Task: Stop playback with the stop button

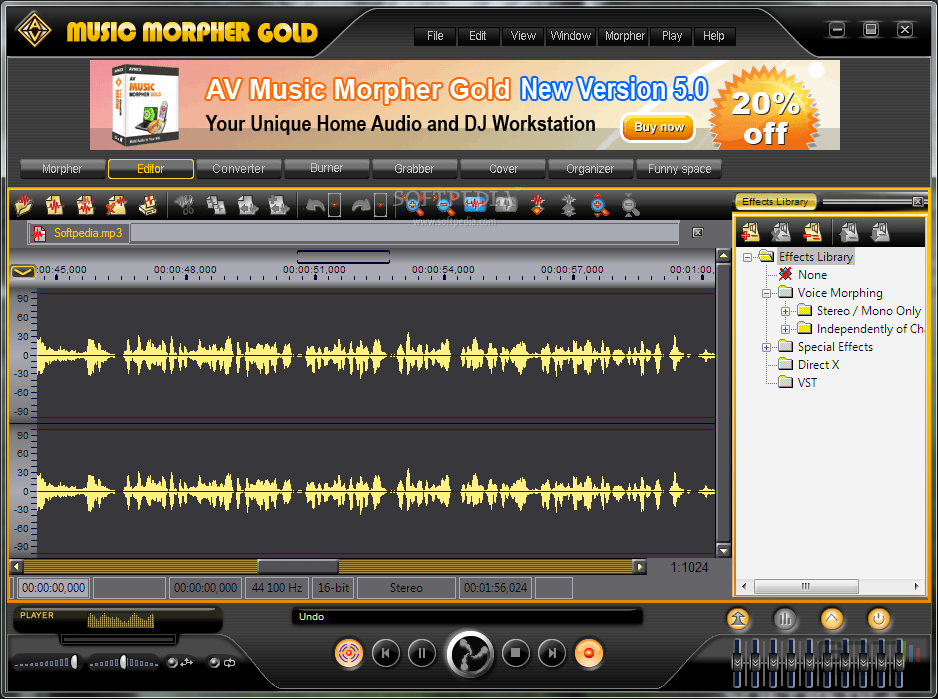Action: click(x=516, y=653)
